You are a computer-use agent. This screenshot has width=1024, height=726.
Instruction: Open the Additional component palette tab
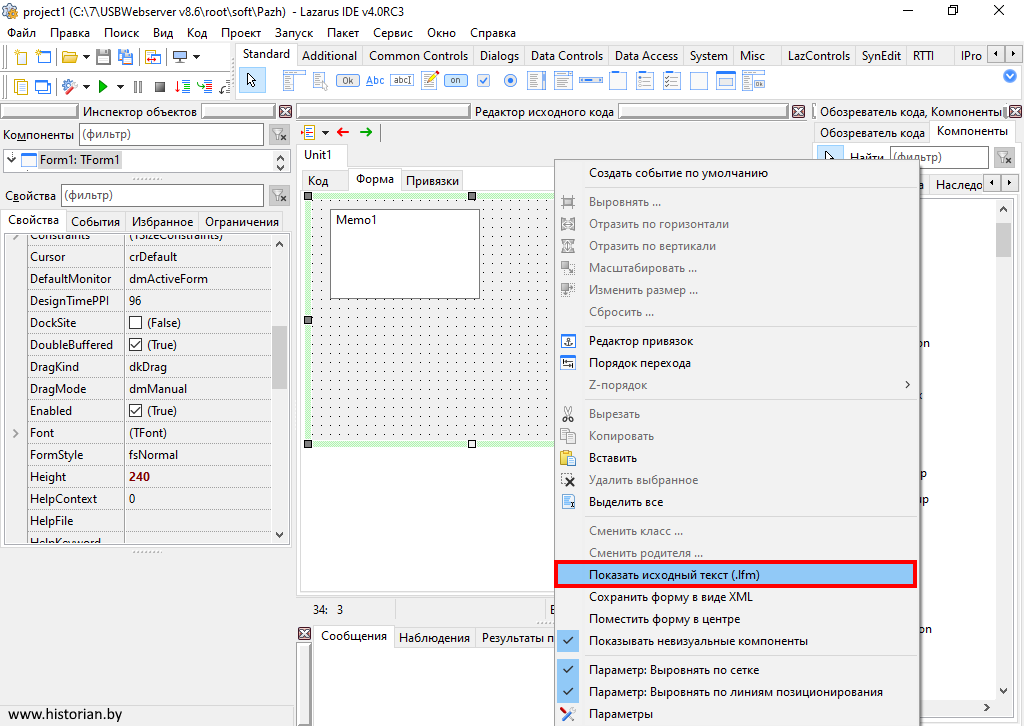click(329, 56)
